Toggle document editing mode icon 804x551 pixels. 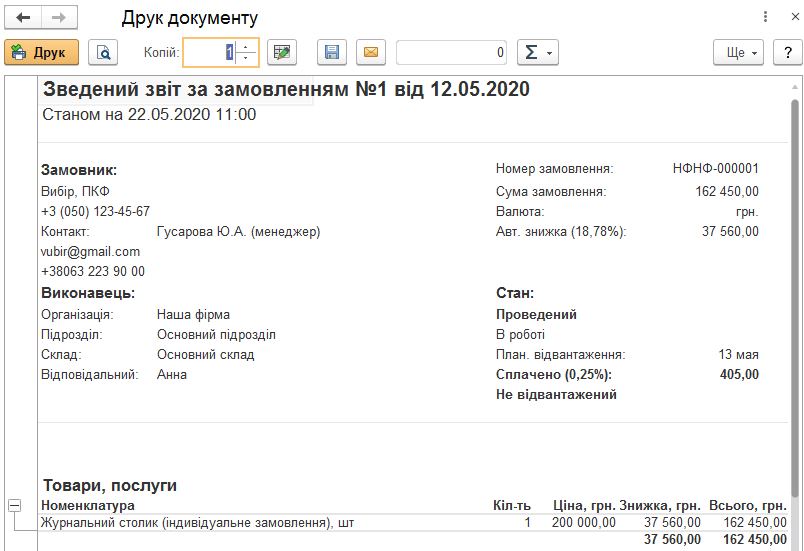[x=282, y=52]
